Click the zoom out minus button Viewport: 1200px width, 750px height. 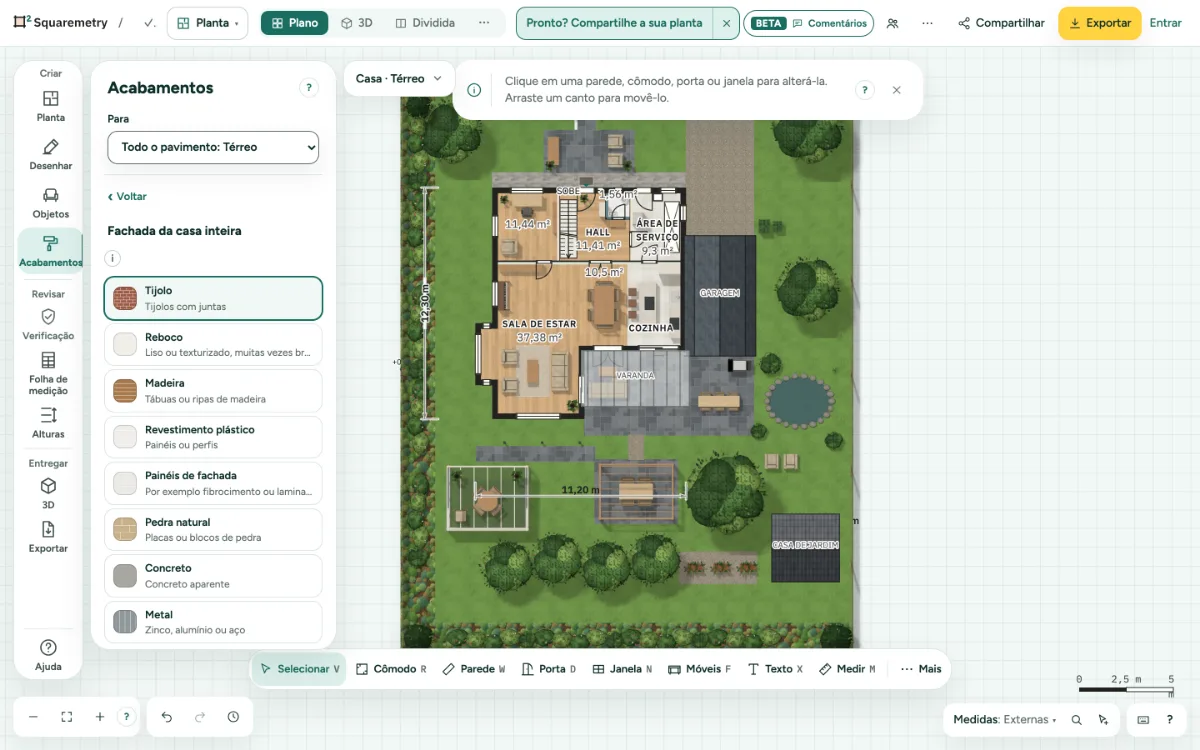[33, 717]
